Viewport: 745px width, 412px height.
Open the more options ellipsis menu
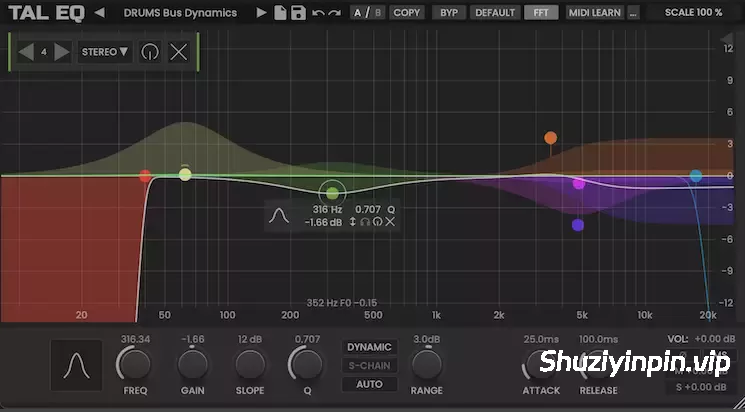(x=633, y=13)
